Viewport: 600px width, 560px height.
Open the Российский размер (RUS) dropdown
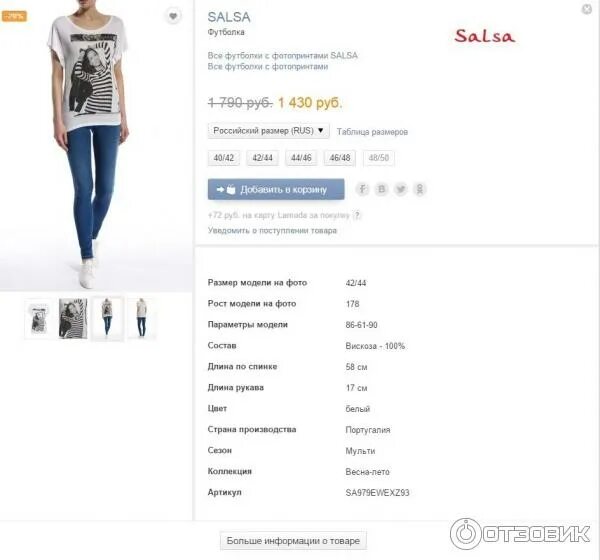tap(269, 131)
